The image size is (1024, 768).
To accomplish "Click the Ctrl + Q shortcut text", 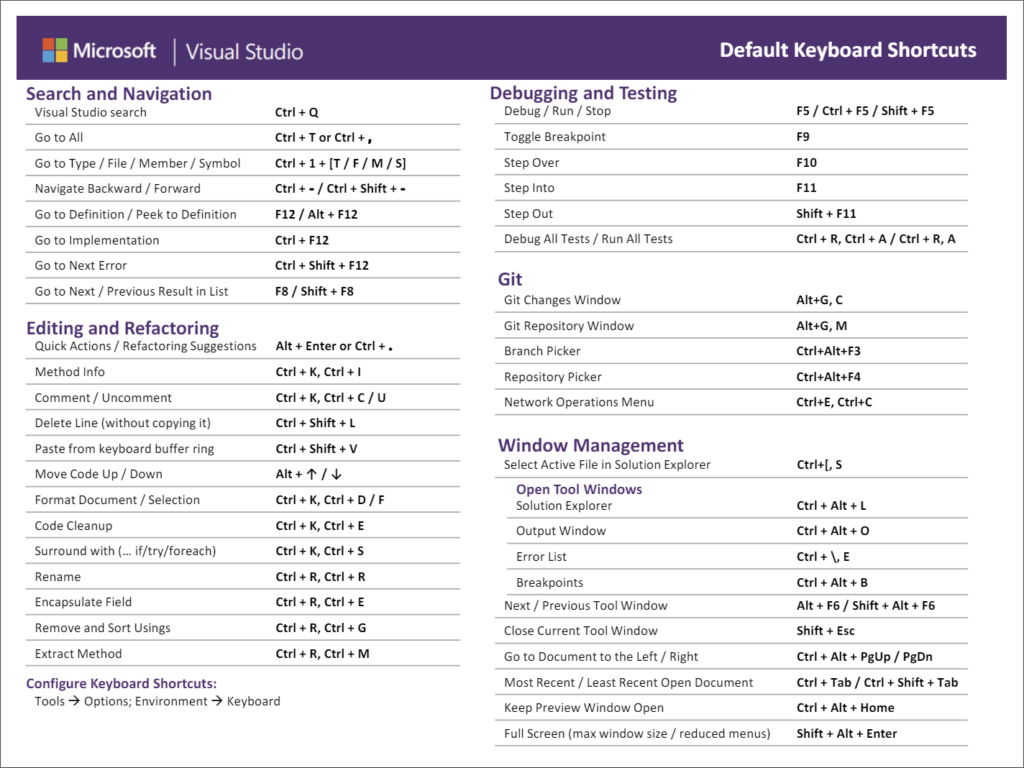I will click(x=296, y=113).
